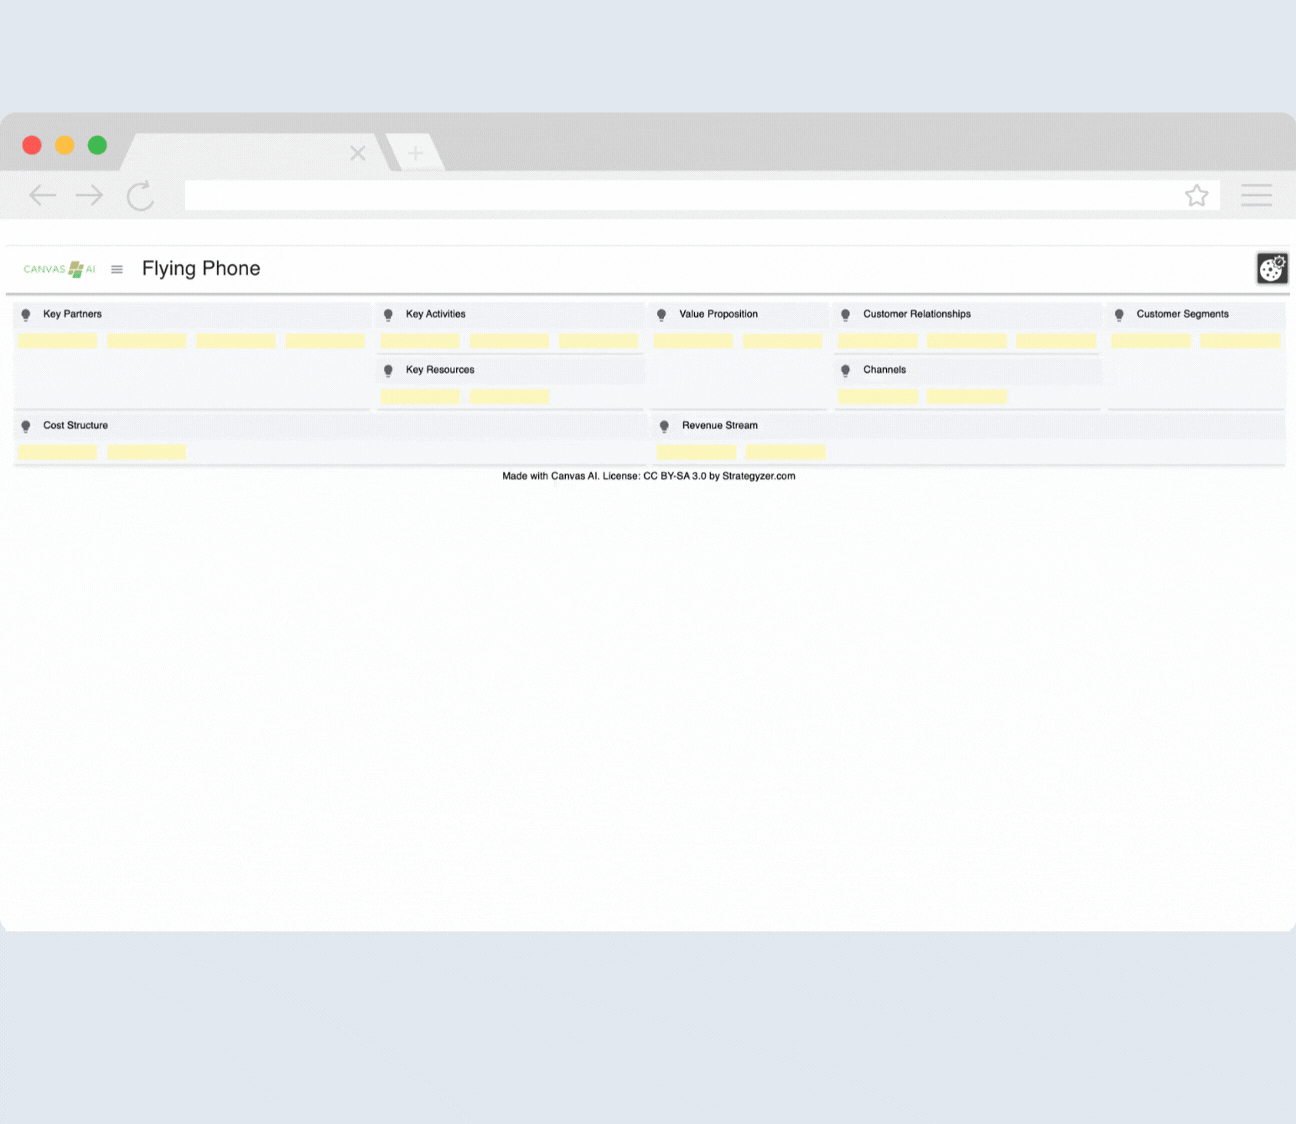Click the Customer Segments lightbulb icon

click(x=1119, y=315)
